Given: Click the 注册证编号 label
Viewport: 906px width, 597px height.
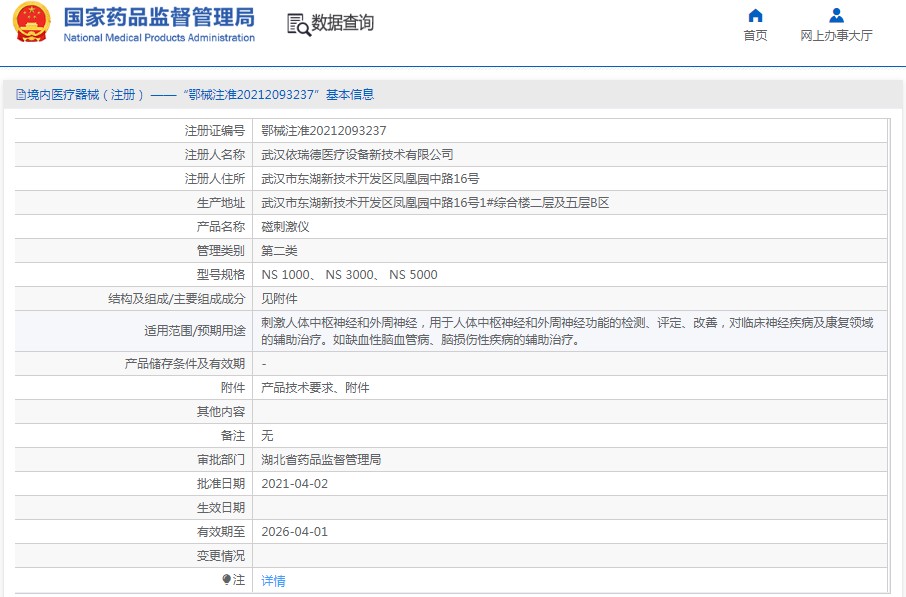Looking at the screenshot, I should 214,131.
